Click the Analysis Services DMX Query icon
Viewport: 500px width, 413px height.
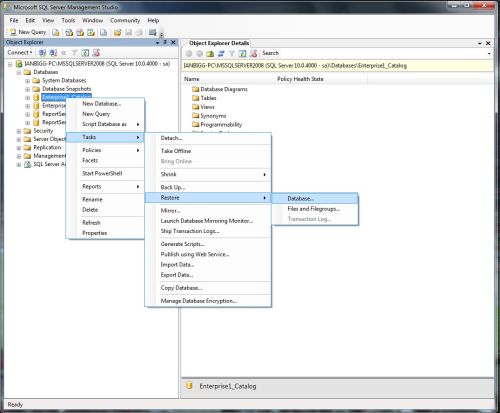tap(80, 32)
